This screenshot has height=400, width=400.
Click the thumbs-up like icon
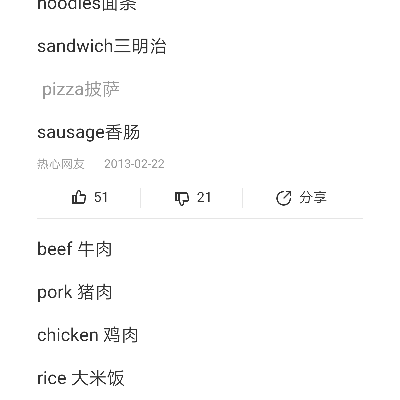(79, 197)
